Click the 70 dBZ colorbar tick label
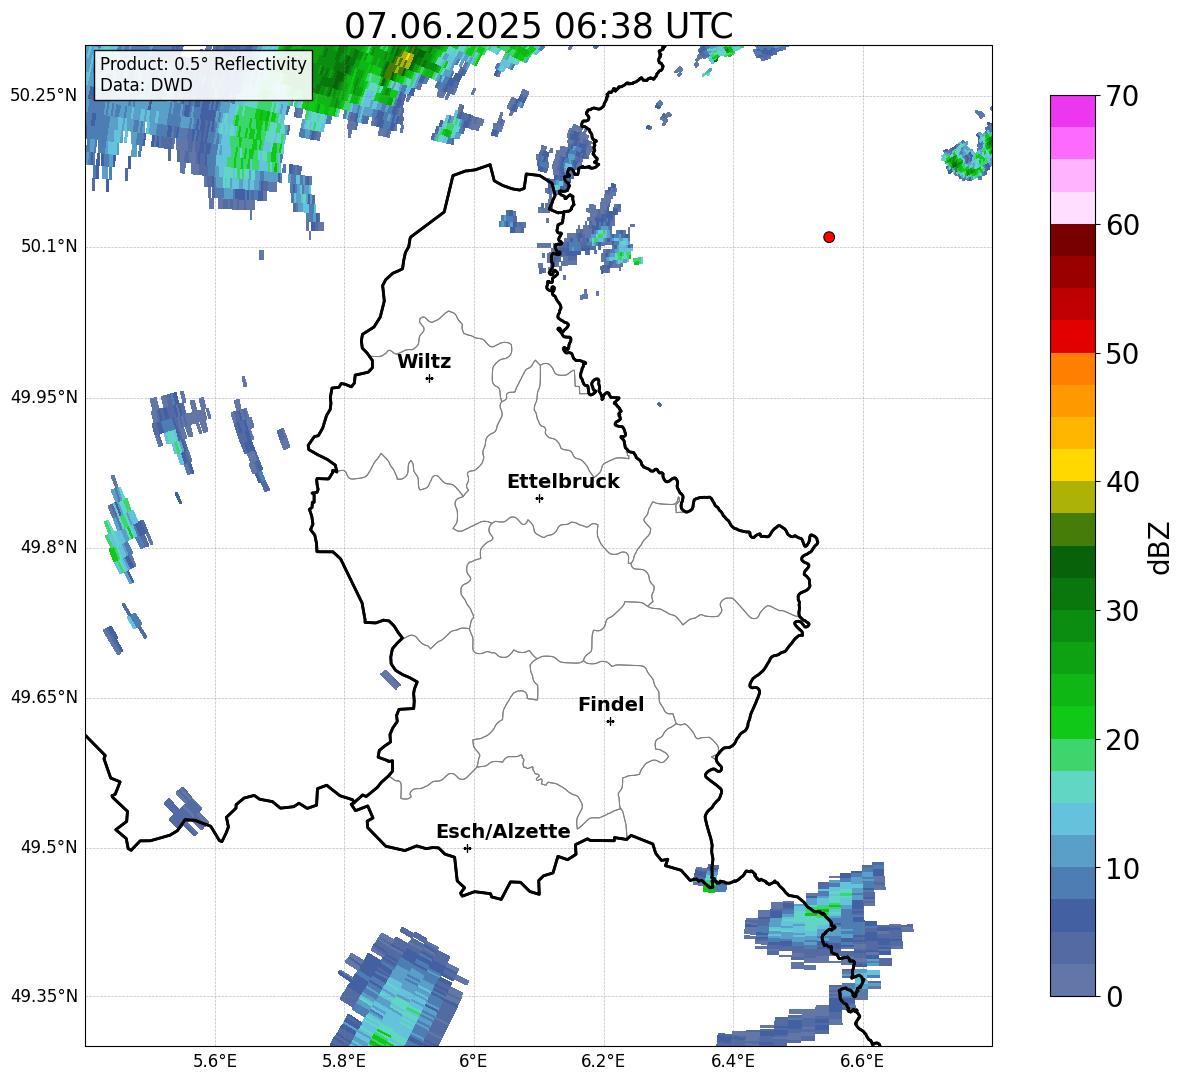Viewport: 1184px width, 1081px height. coord(1122,96)
